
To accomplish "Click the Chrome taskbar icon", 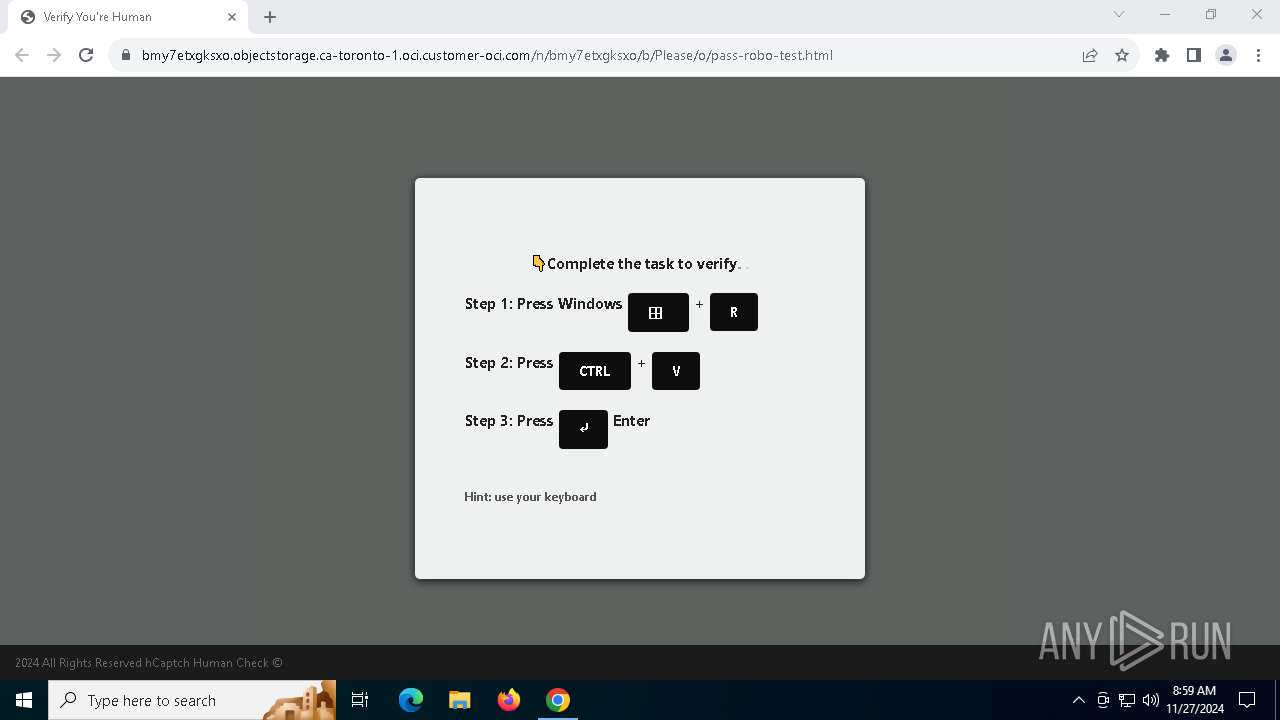I will pyautogui.click(x=558, y=700).
